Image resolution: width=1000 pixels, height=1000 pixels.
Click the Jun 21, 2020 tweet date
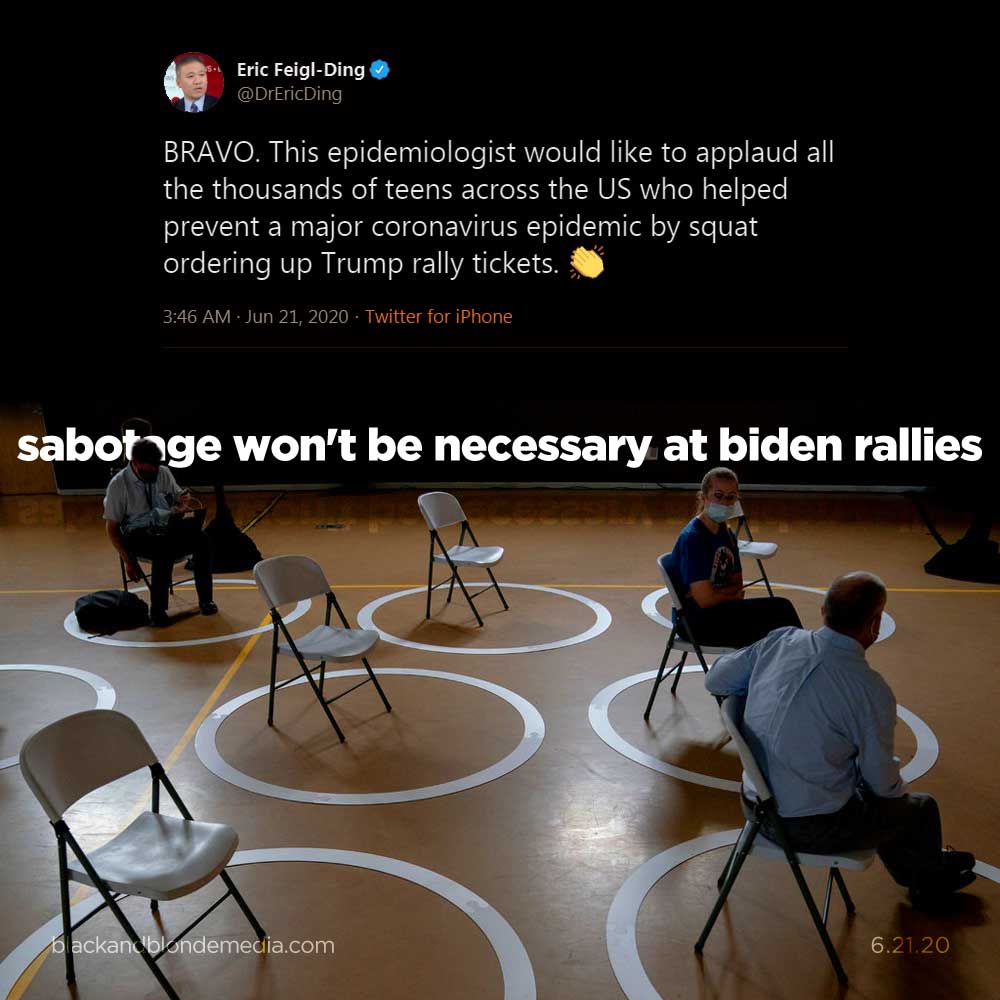coord(297,316)
